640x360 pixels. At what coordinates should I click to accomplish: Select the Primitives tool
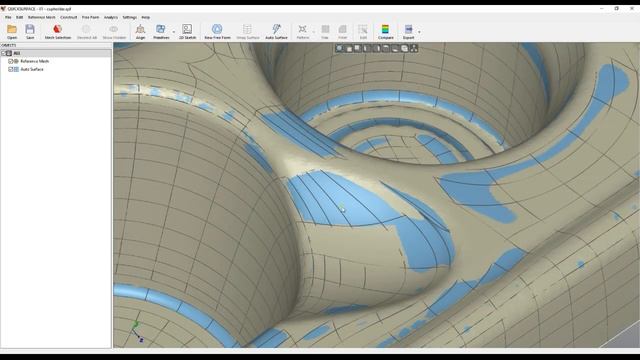pos(161,31)
